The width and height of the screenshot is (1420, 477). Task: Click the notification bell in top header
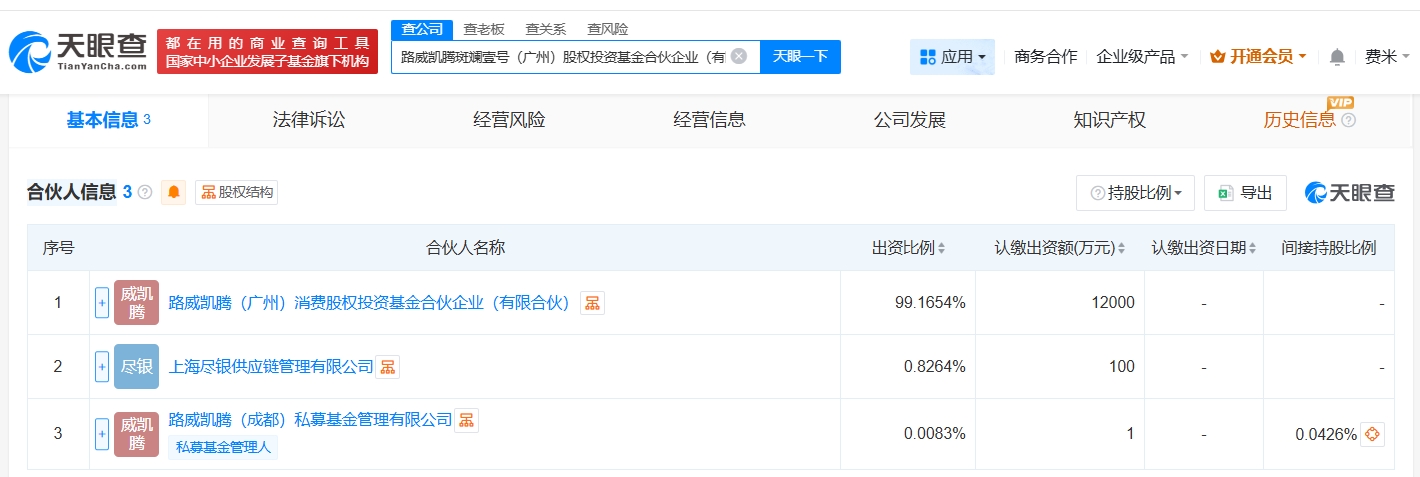pos(1337,57)
